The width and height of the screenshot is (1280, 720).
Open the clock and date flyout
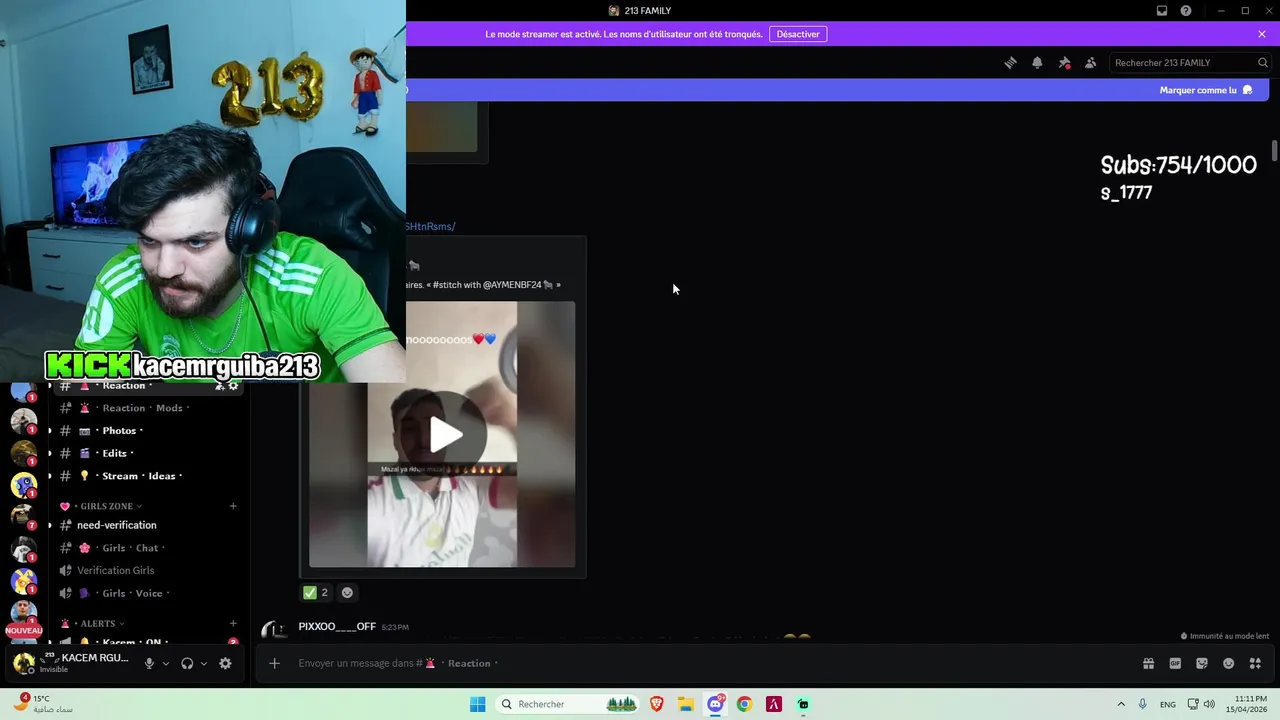[1247, 704]
